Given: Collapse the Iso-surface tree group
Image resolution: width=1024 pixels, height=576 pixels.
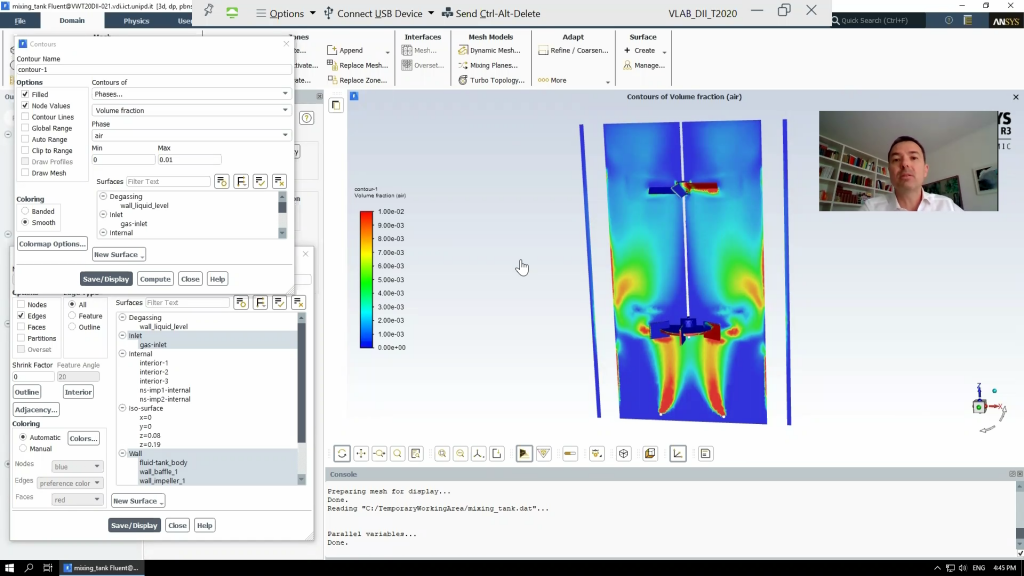Looking at the screenshot, I should coord(121,408).
